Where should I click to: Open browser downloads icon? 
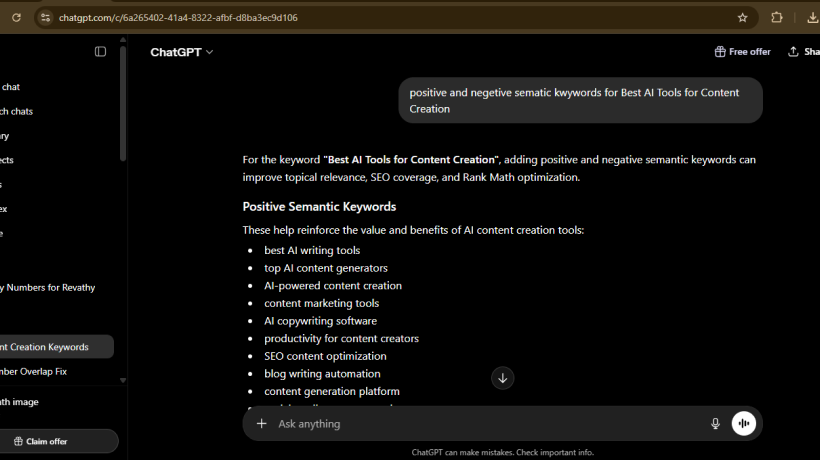[x=812, y=18]
